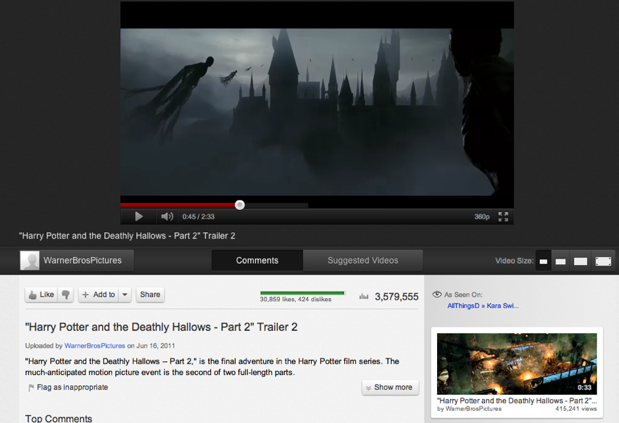Click the WarnerBrosPictures avatar image
619x423 pixels.
click(30, 260)
